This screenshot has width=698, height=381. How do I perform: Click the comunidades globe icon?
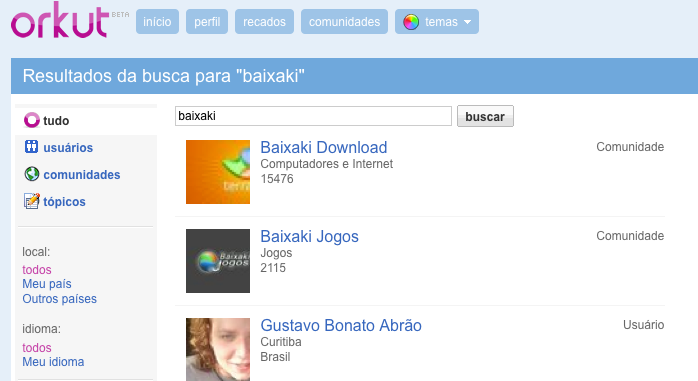tap(32, 174)
